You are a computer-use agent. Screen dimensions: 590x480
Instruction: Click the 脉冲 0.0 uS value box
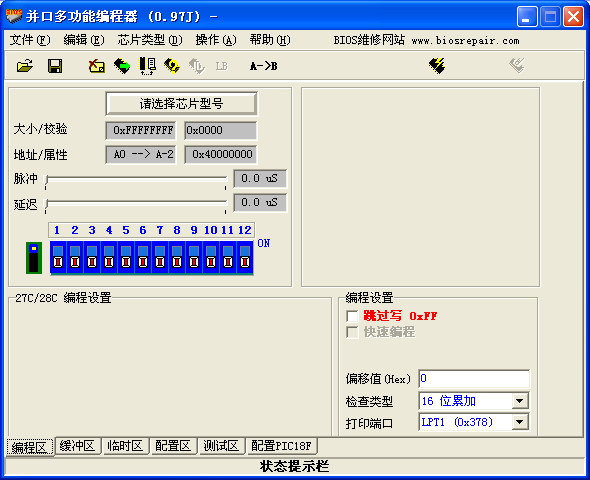click(x=260, y=178)
